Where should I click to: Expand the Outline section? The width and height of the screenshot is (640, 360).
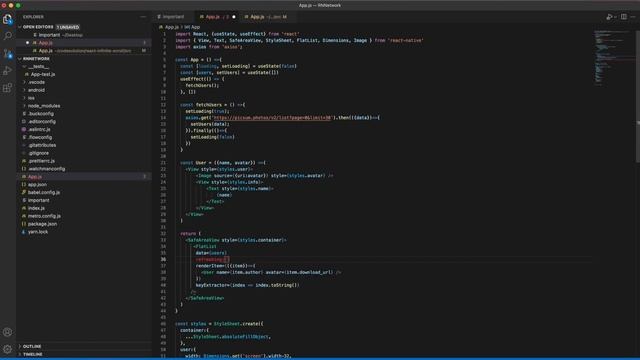[x=32, y=346]
